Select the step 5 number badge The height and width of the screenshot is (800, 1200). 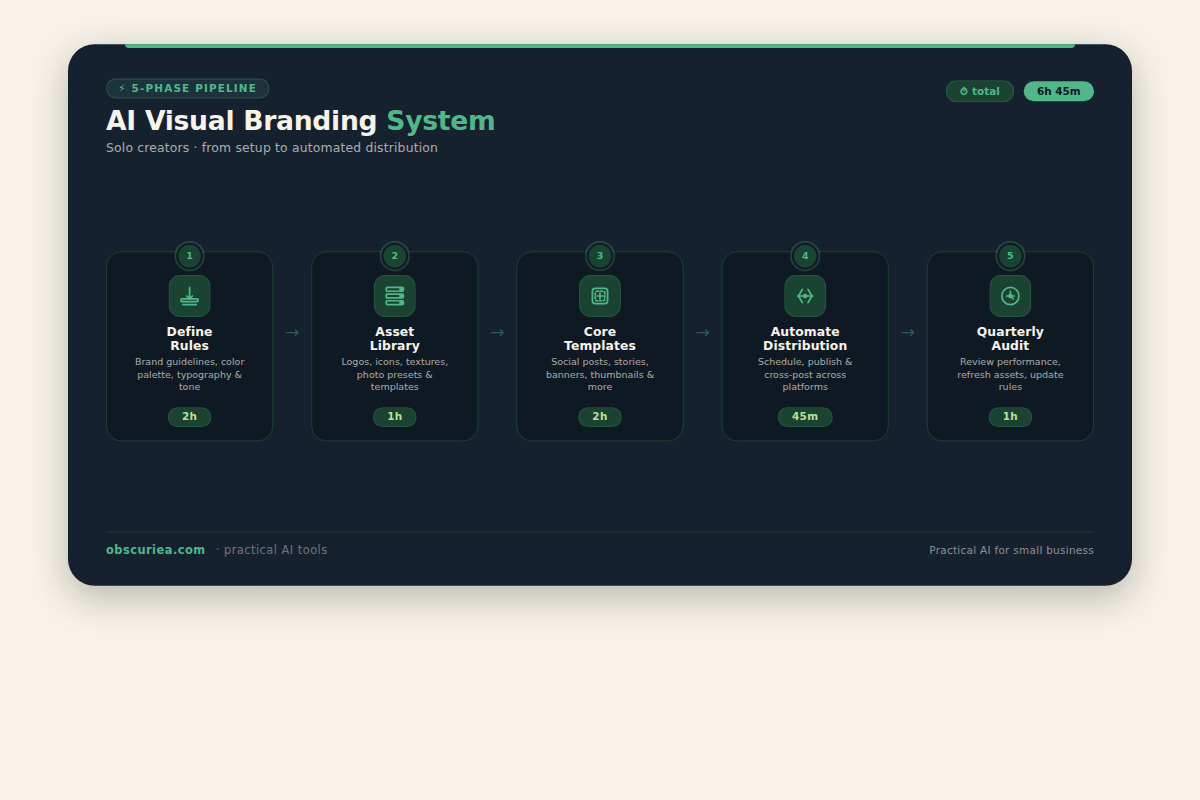[x=1010, y=256]
